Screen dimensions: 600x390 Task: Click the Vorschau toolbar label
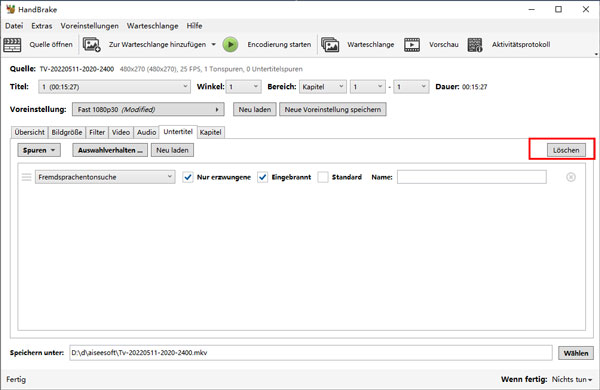tap(443, 45)
